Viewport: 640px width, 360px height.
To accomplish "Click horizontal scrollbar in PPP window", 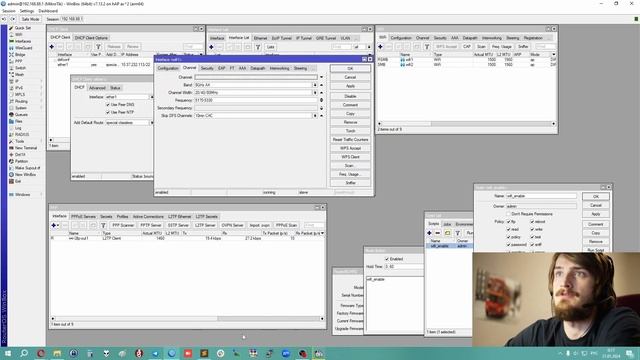I will click(187, 318).
